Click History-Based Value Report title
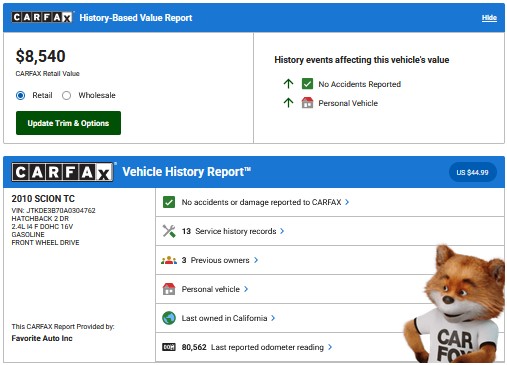This screenshot has width=507, height=365. click(136, 18)
